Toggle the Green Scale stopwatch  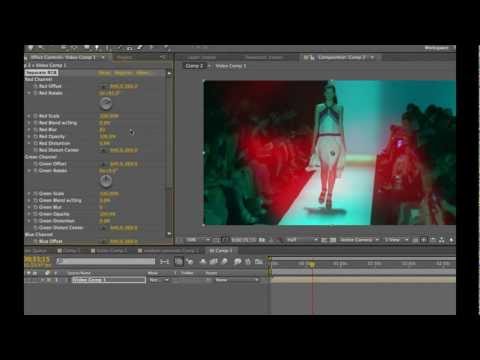click(x=35, y=194)
